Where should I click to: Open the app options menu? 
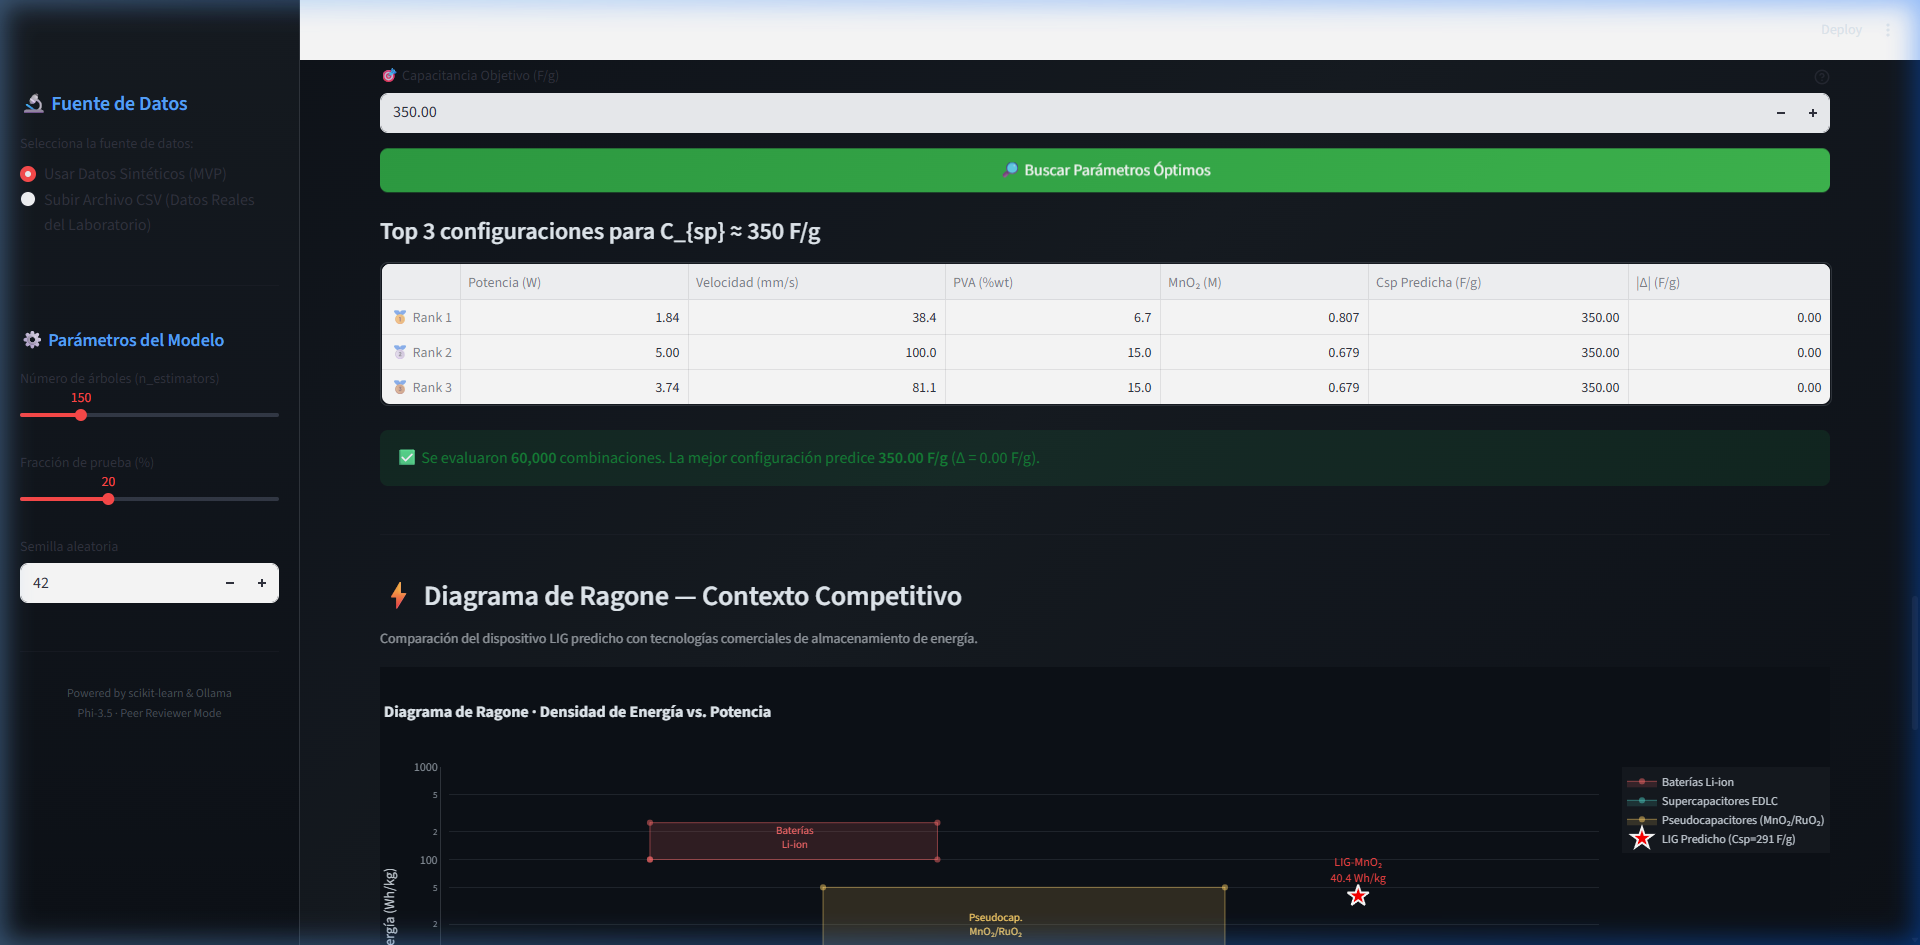coord(1889,29)
